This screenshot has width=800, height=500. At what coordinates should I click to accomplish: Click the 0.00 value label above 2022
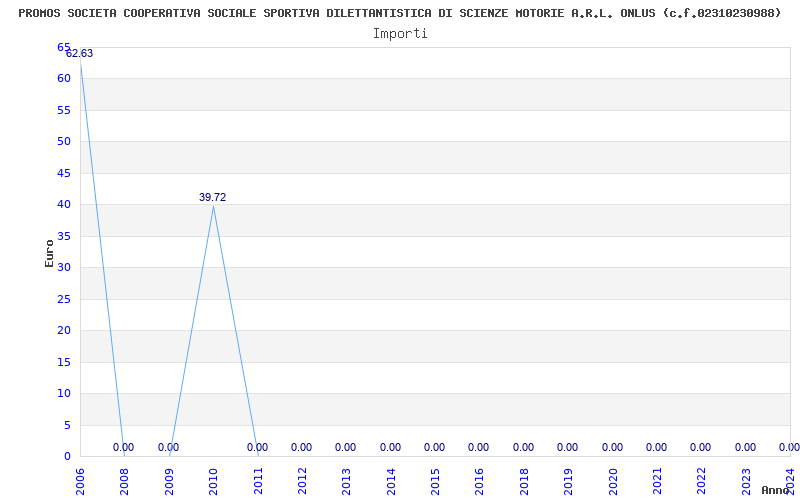pyautogui.click(x=701, y=447)
